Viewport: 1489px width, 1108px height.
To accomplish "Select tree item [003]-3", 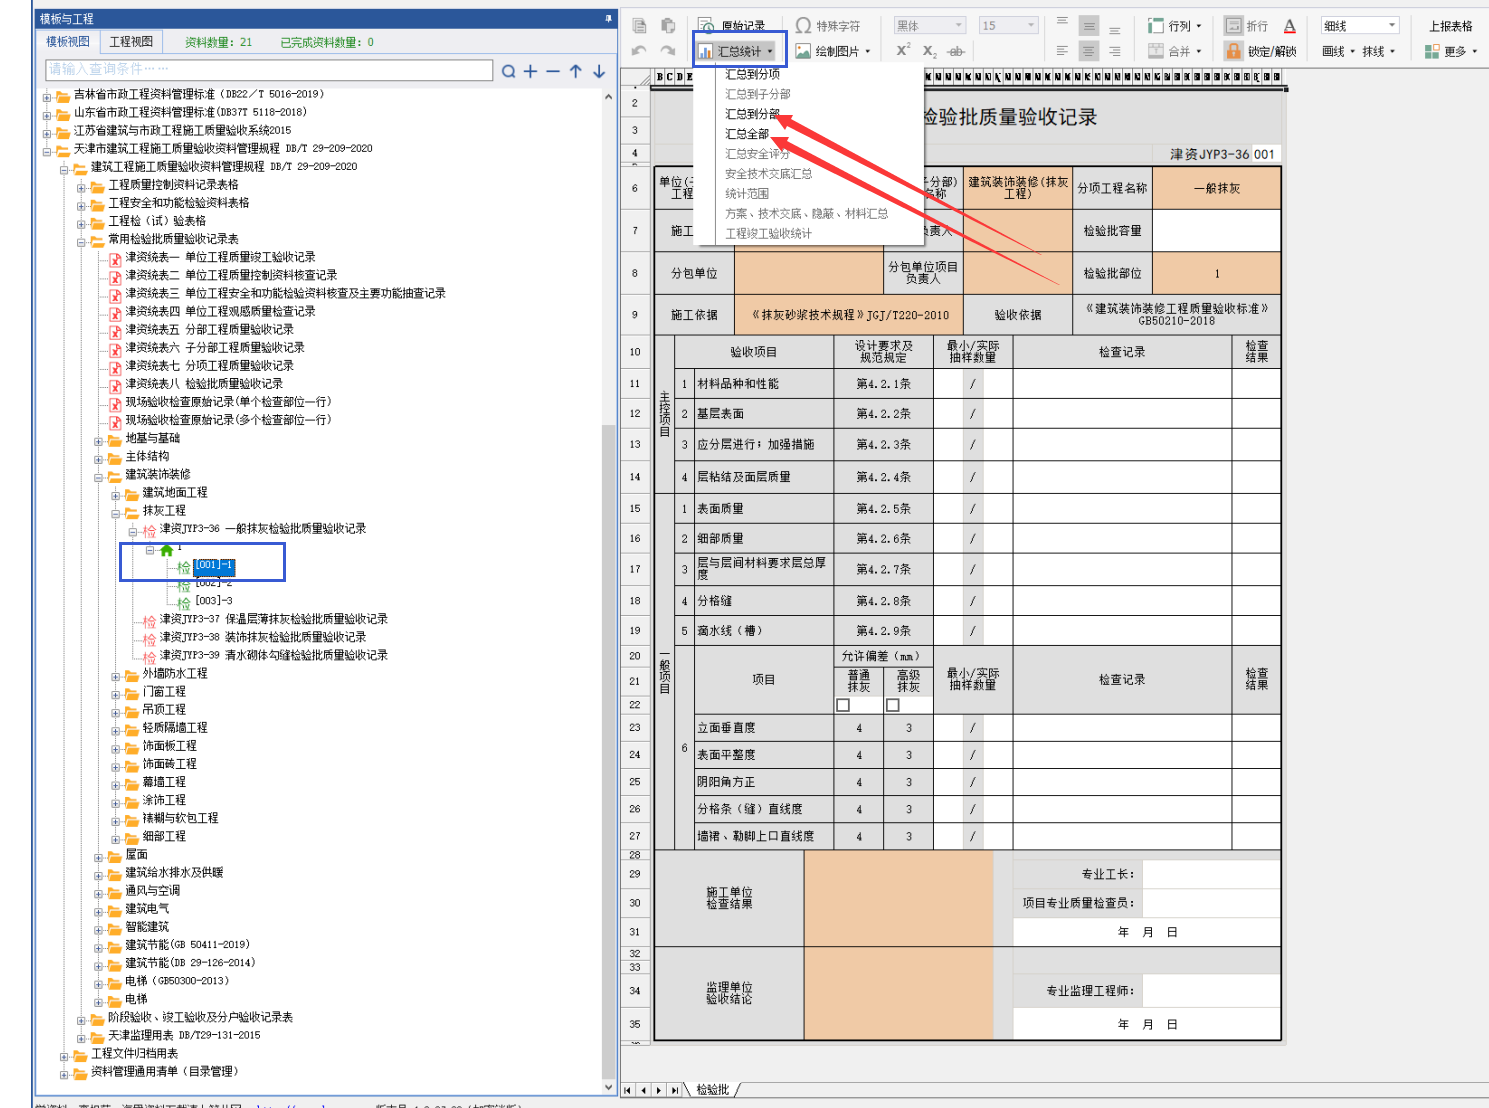I will coord(213,601).
